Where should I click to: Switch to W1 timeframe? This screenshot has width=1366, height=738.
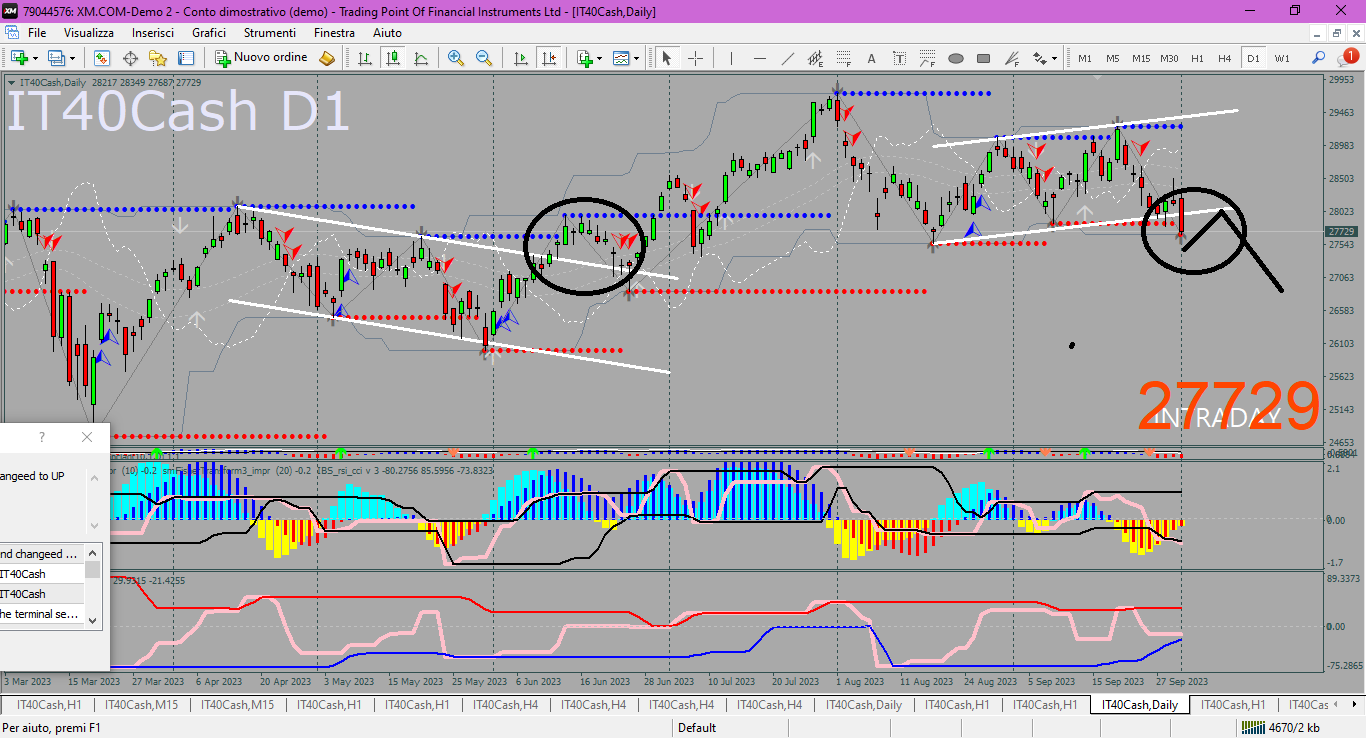coord(1282,58)
